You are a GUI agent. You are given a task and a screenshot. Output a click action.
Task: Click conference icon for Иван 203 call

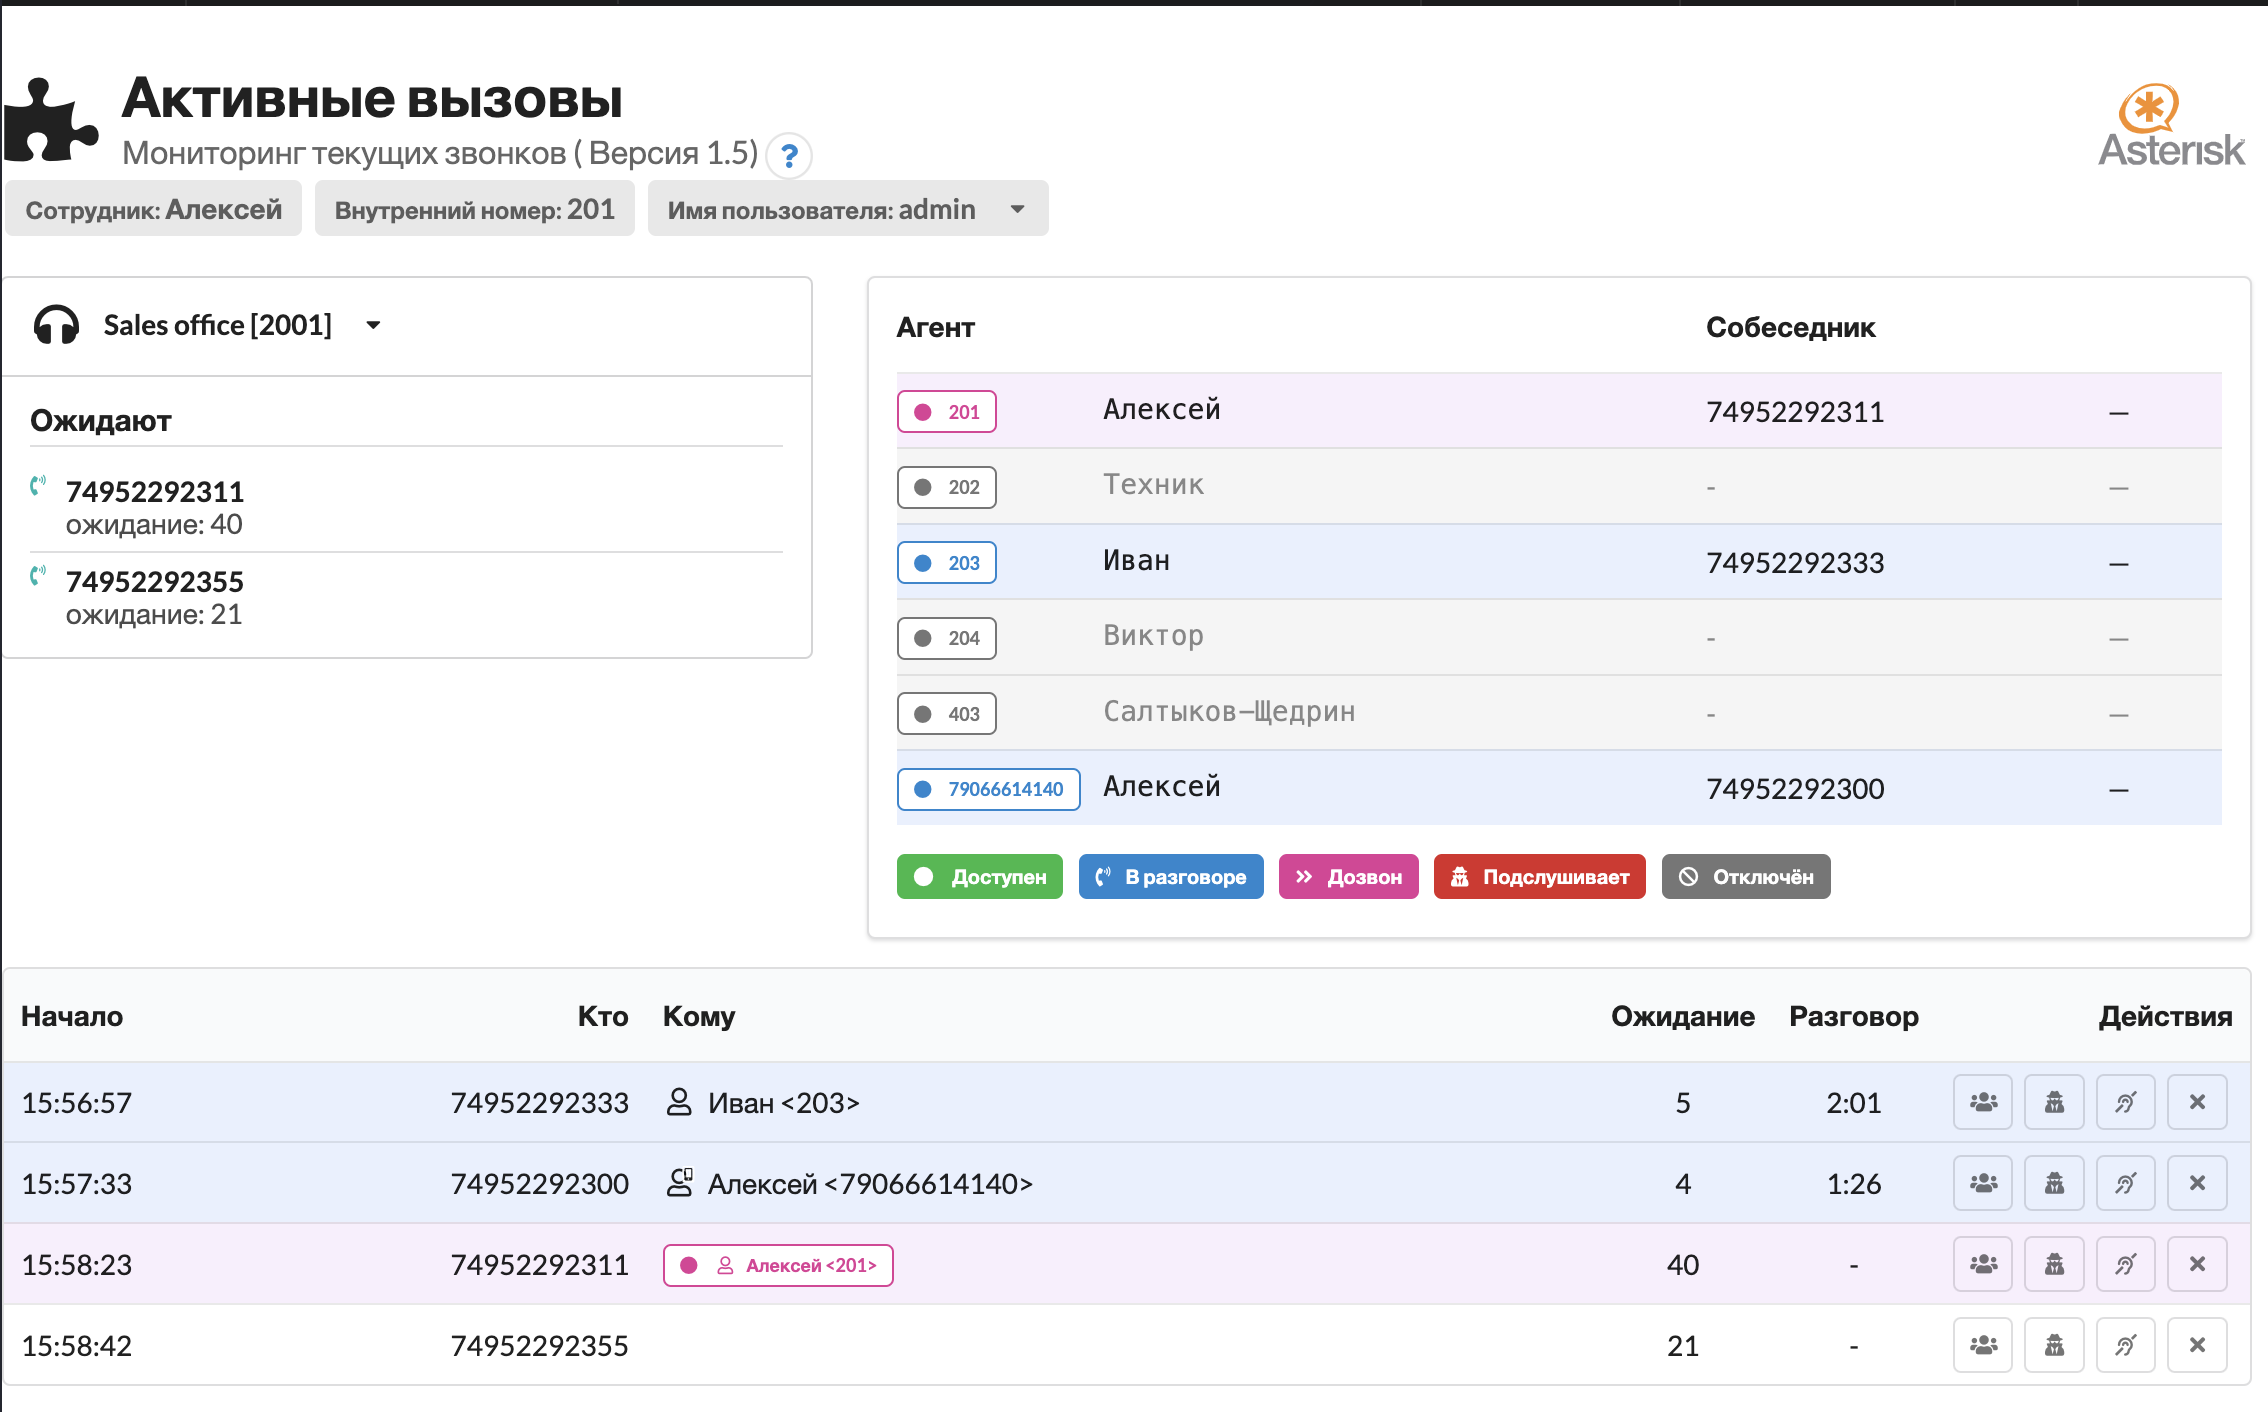(1982, 1102)
